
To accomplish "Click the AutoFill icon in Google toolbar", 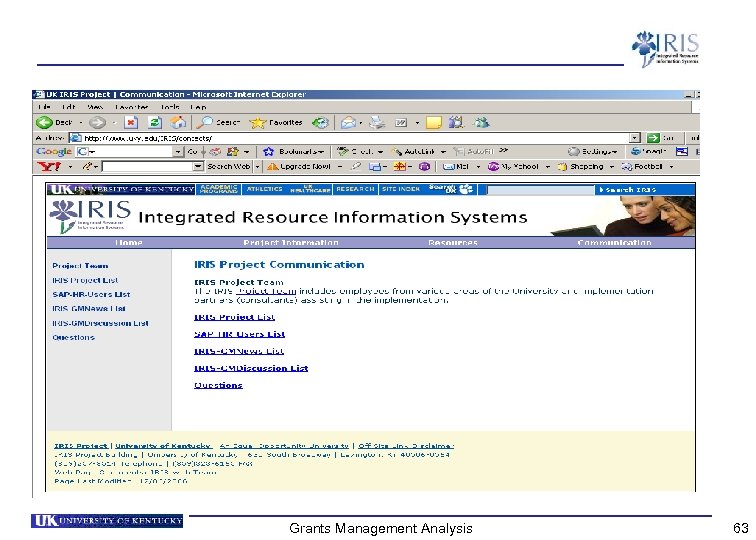I will [x=458, y=151].
